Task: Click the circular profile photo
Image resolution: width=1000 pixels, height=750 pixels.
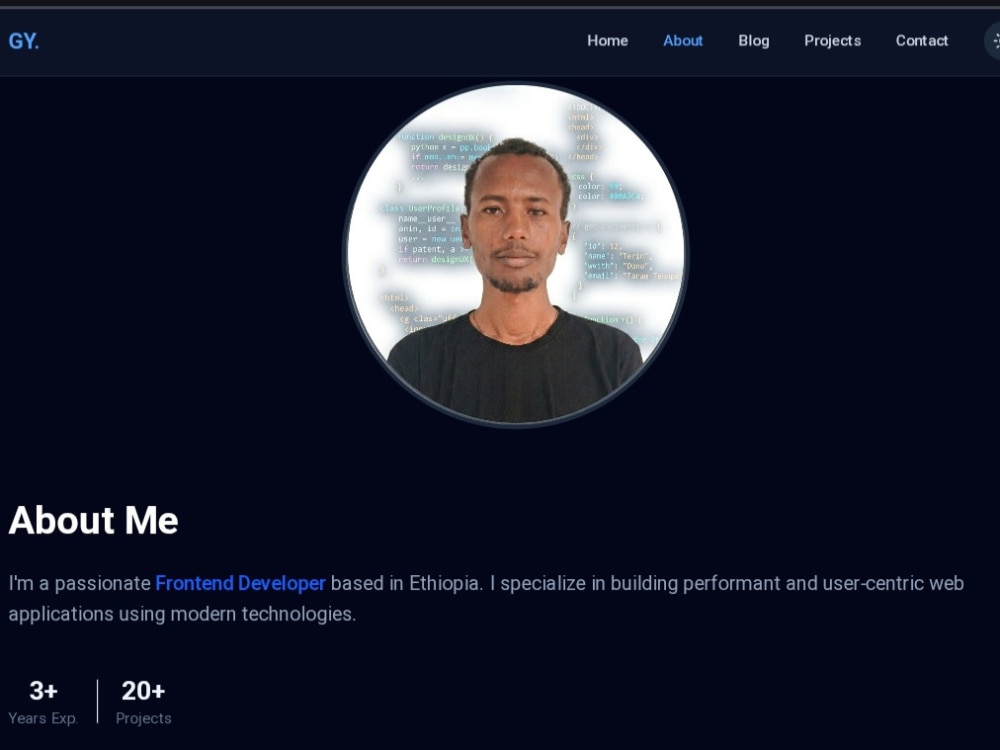Action: tap(515, 254)
